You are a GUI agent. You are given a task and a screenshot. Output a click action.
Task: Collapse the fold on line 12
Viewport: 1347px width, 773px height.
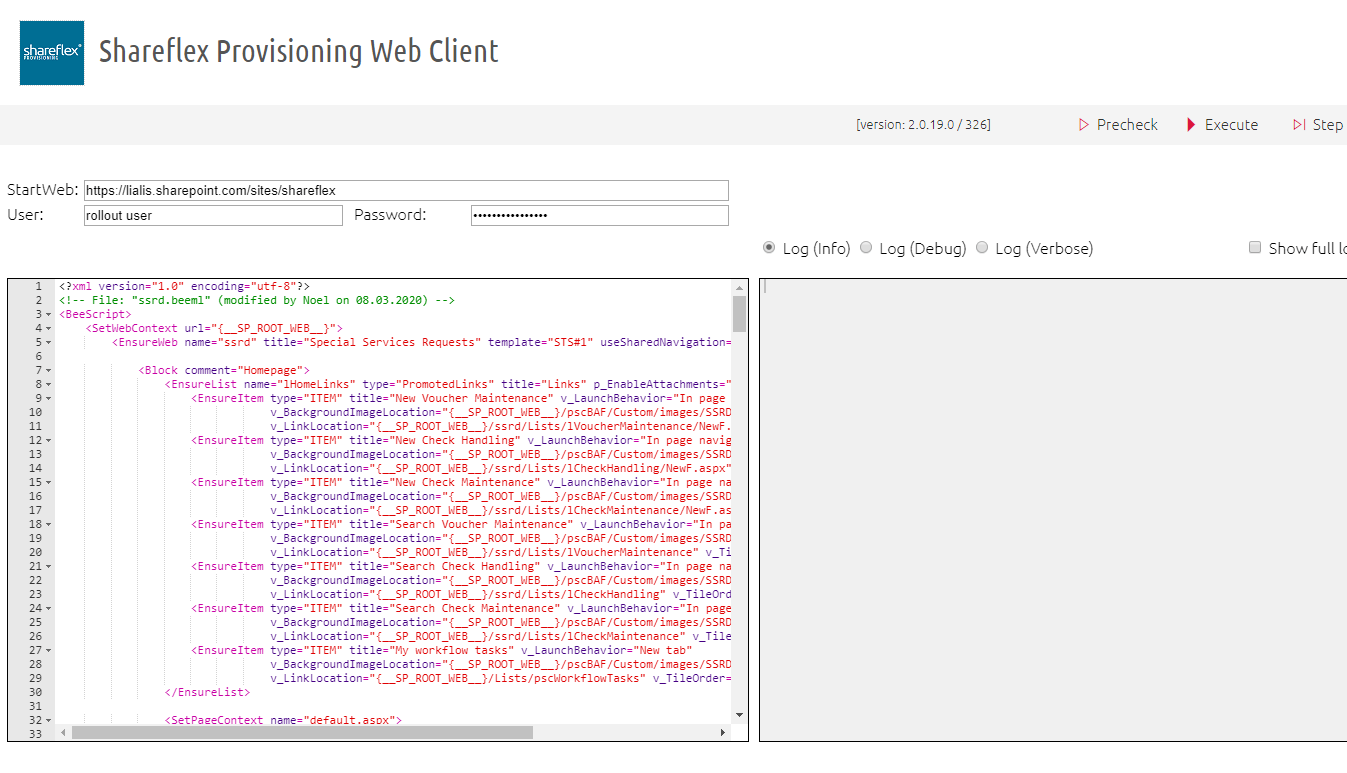tap(49, 440)
